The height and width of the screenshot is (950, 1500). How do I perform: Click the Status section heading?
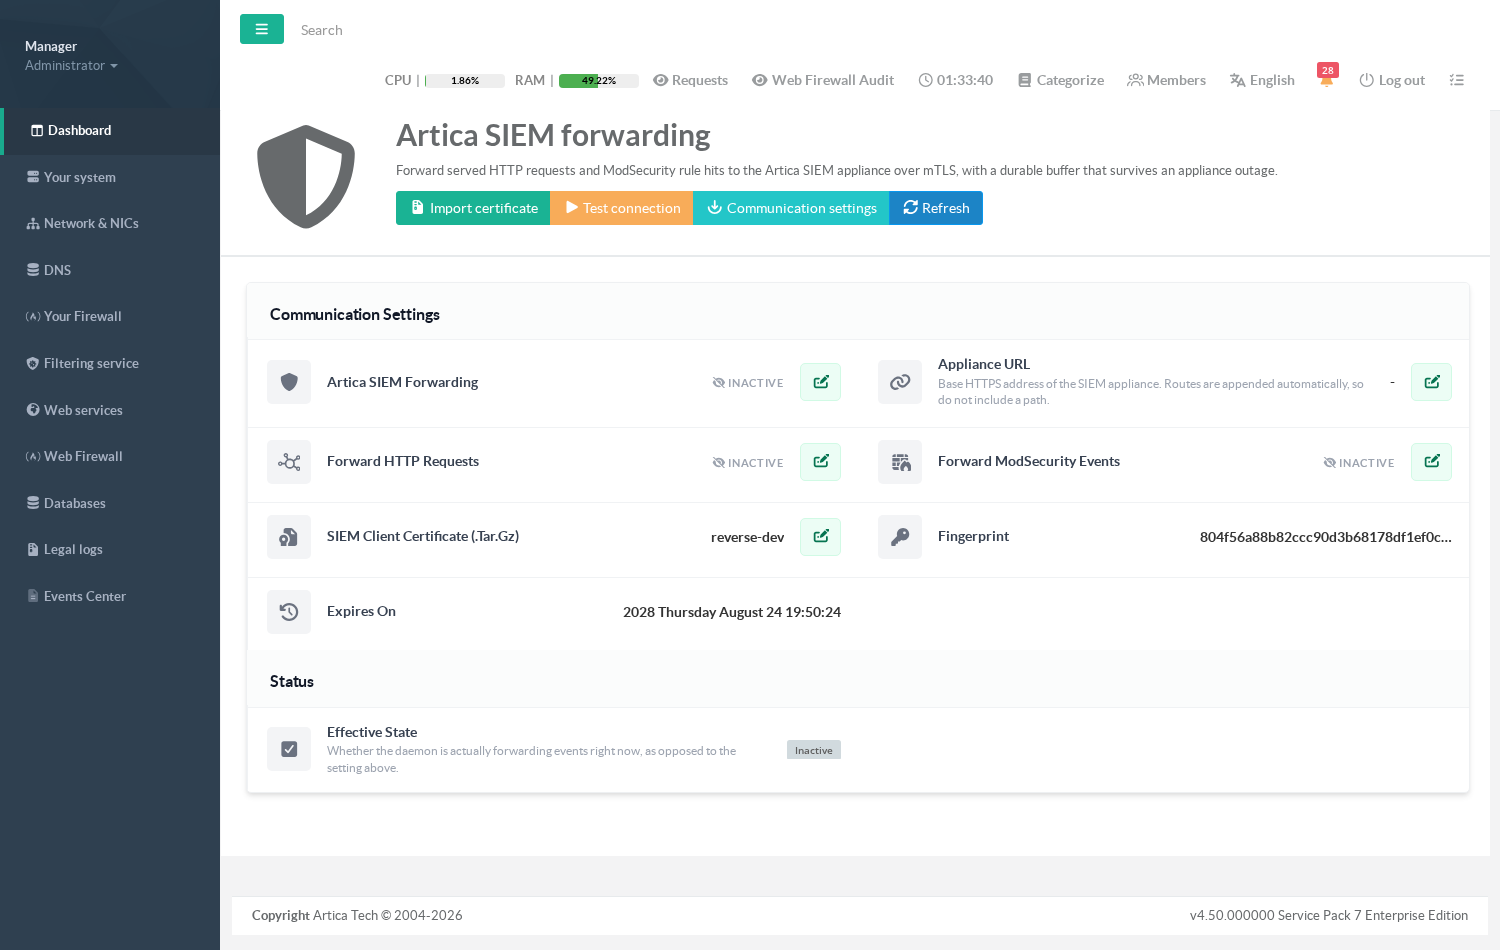pos(292,681)
